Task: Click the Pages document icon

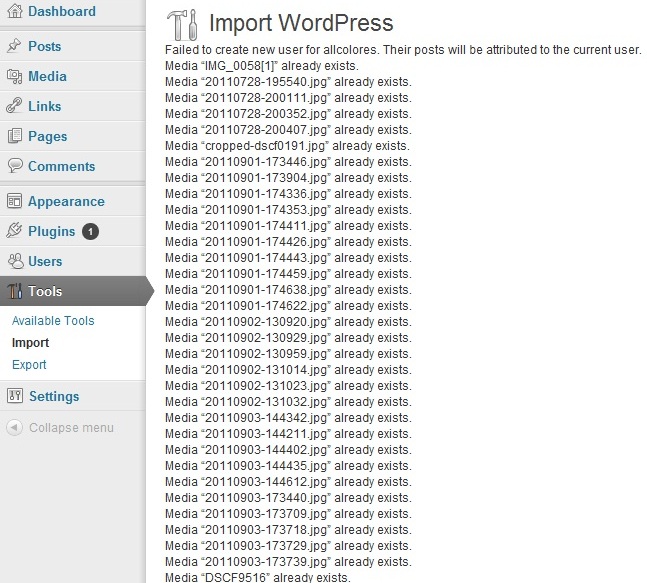Action: click(15, 136)
